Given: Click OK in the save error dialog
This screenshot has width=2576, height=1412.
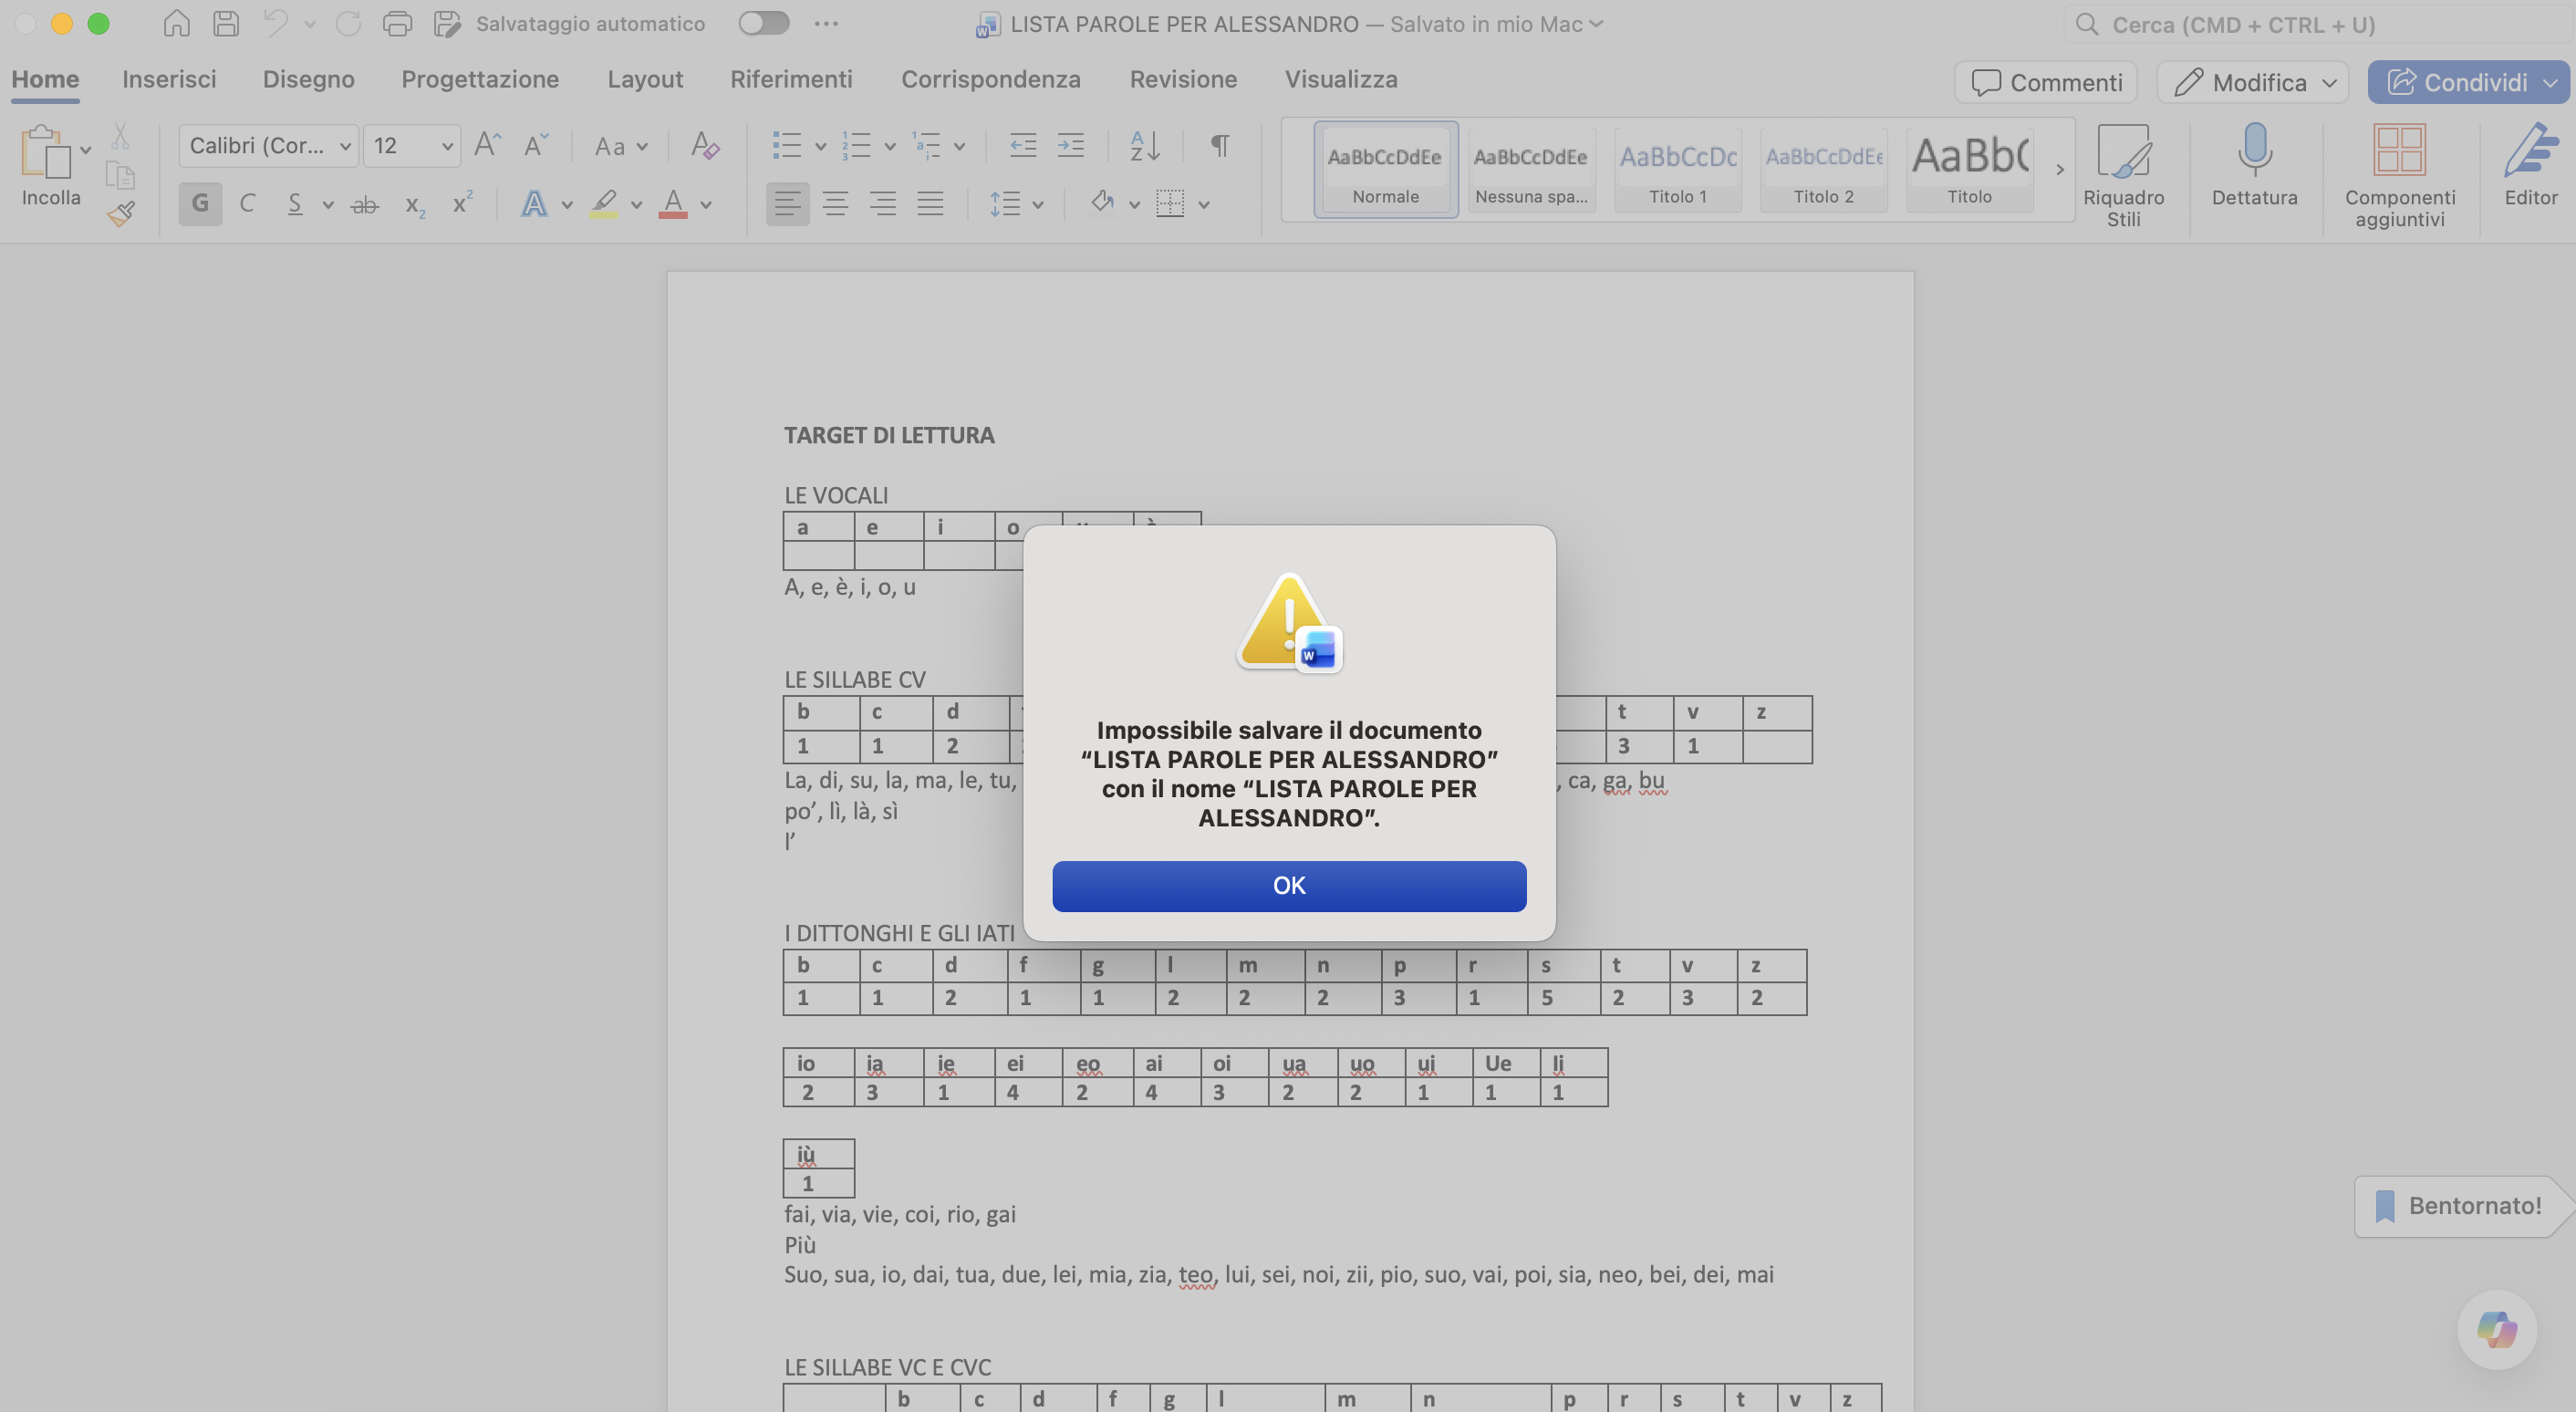Looking at the screenshot, I should coord(1289,885).
